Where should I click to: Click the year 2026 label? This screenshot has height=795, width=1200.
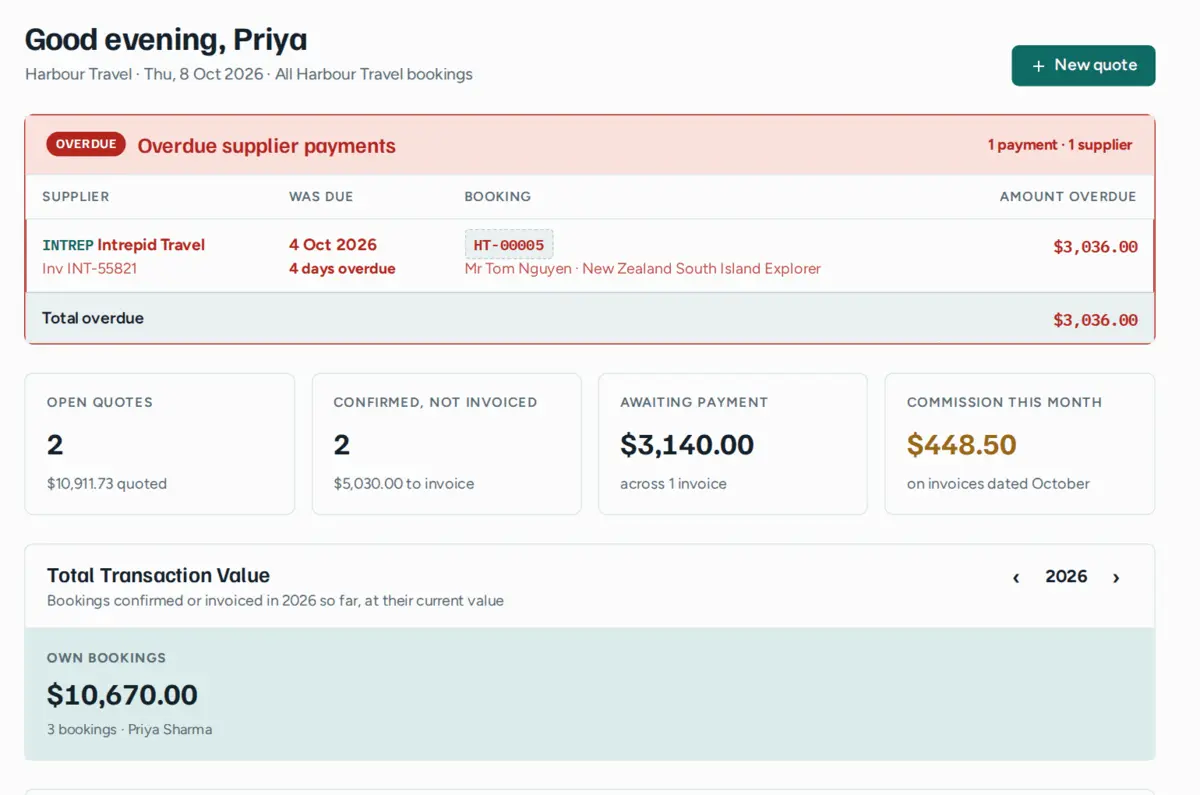(x=1066, y=577)
